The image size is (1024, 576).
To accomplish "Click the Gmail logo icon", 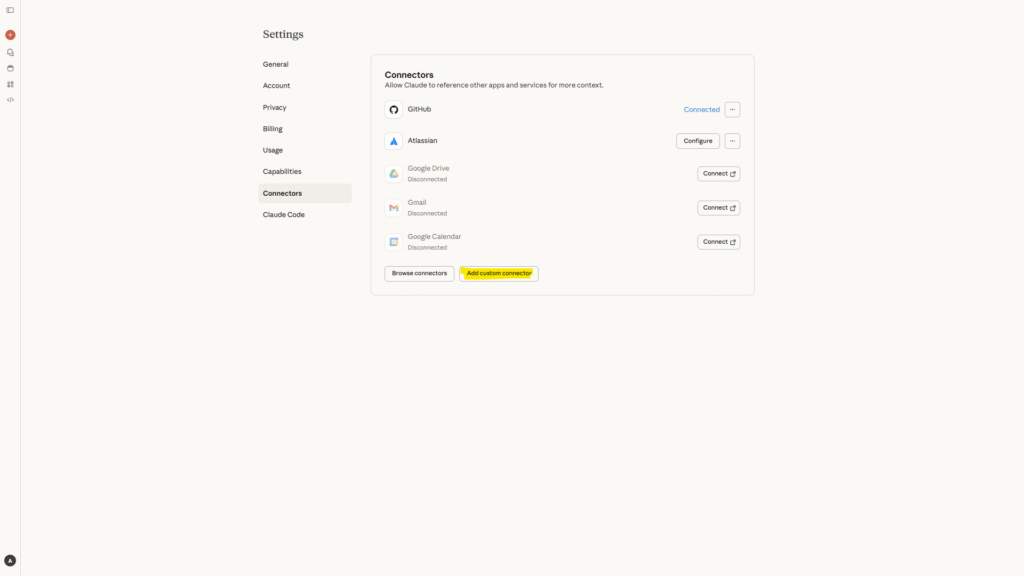I will [394, 208].
